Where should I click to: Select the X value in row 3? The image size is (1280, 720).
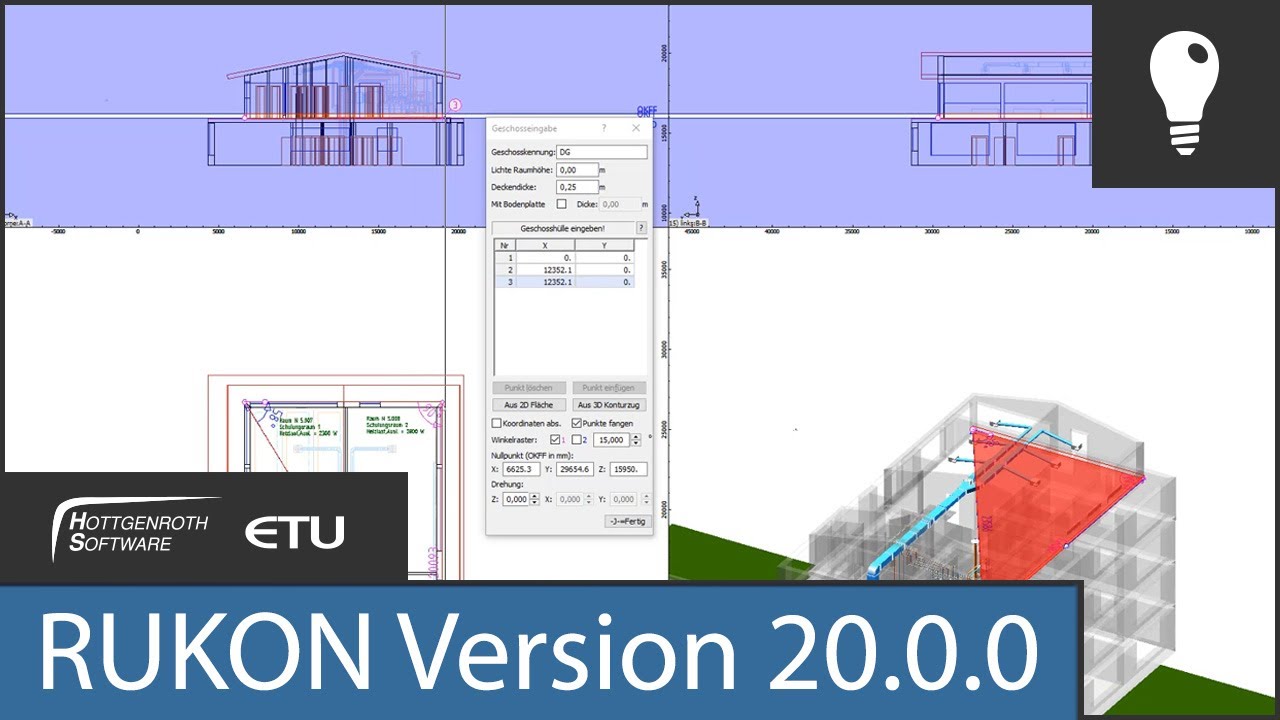point(546,282)
